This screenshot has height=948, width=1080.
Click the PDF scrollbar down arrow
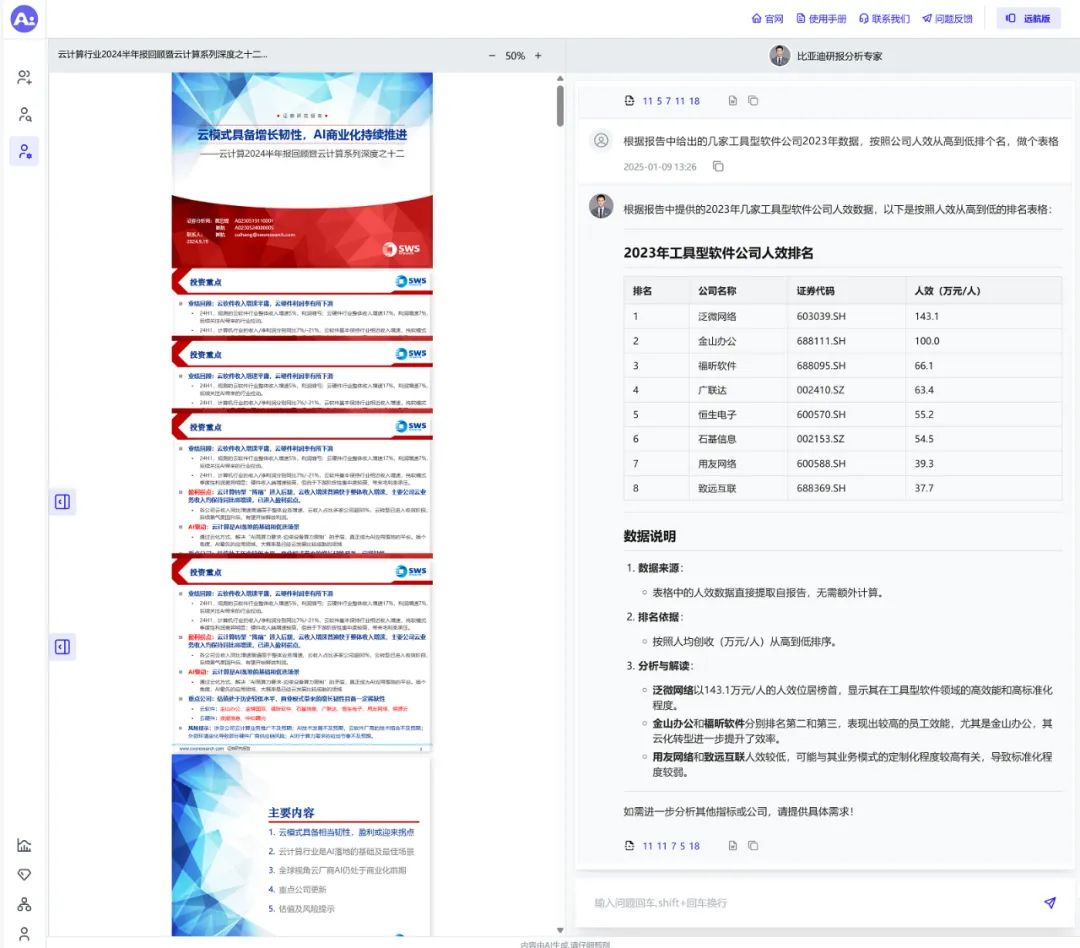click(560, 930)
